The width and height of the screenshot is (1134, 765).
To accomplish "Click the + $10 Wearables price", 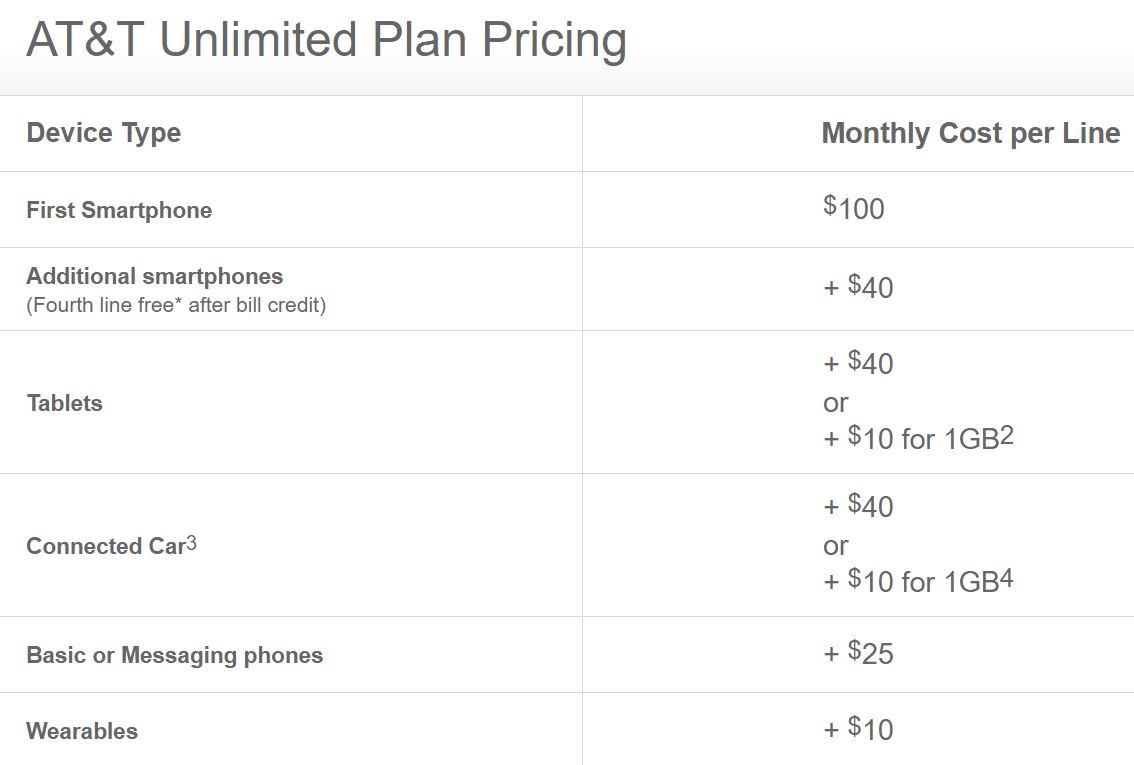I will tap(858, 730).
